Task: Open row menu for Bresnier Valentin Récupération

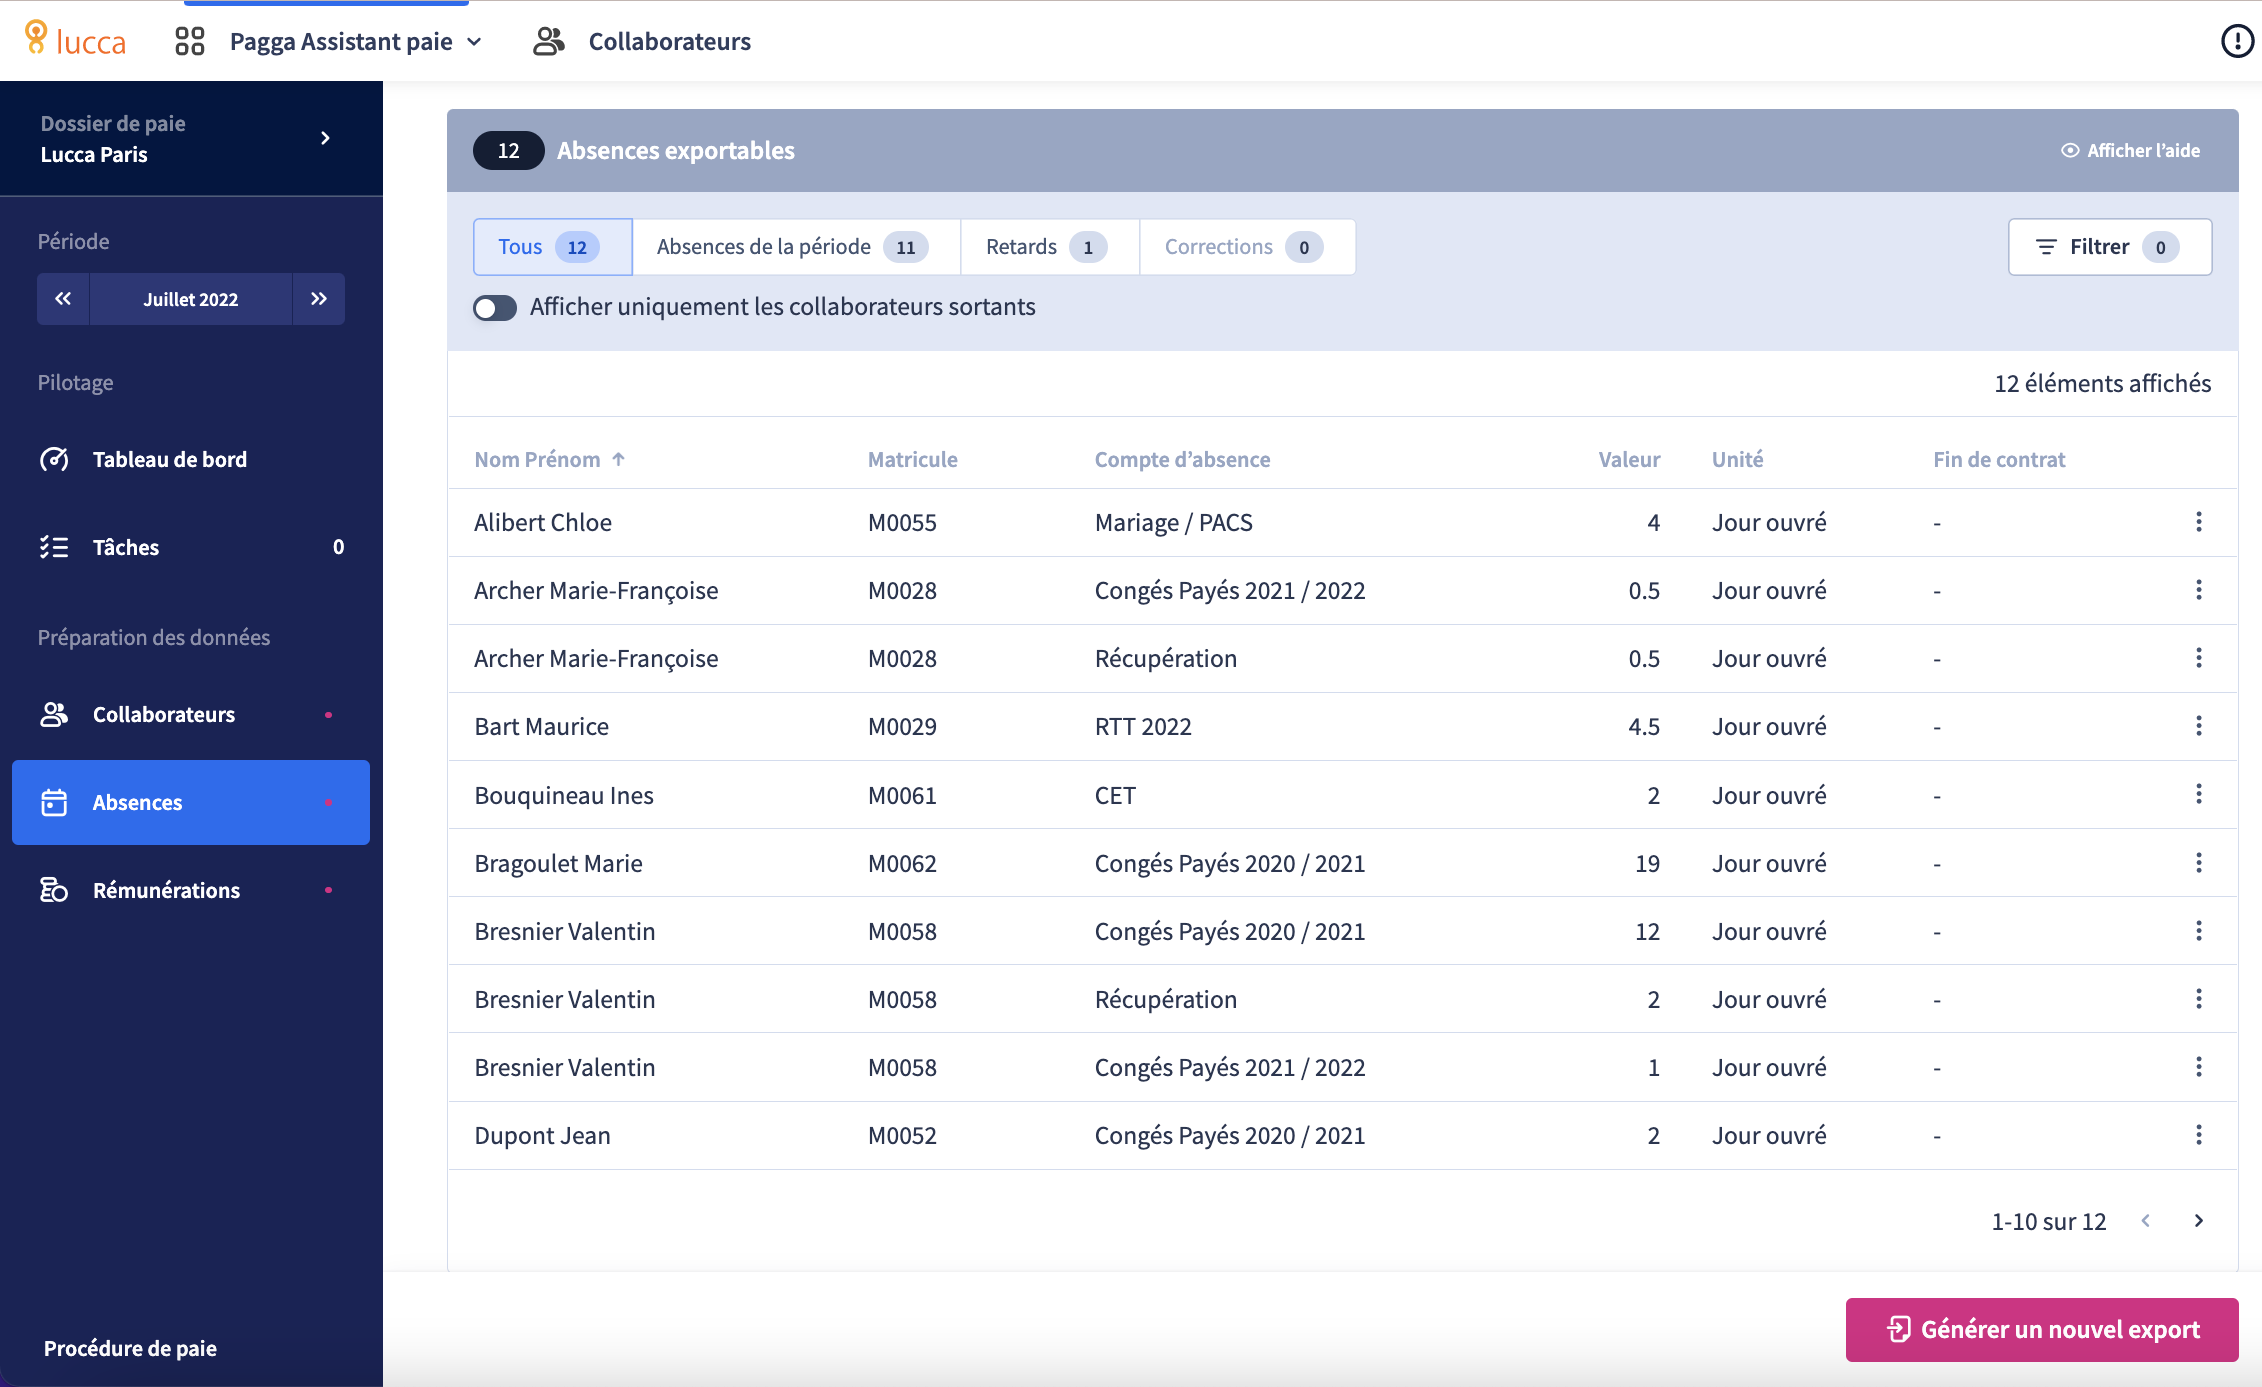Action: (x=2199, y=999)
